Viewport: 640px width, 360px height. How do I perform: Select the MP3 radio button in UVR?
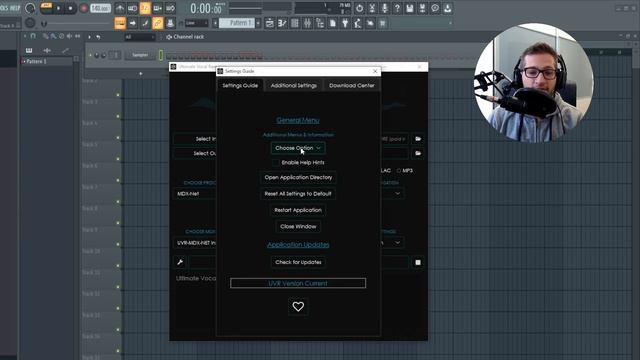tap(399, 171)
